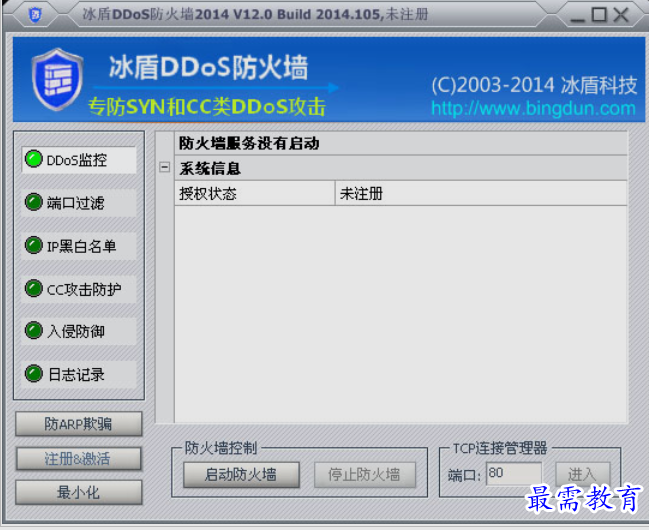Open the www.bingdun.com website link

click(533, 108)
